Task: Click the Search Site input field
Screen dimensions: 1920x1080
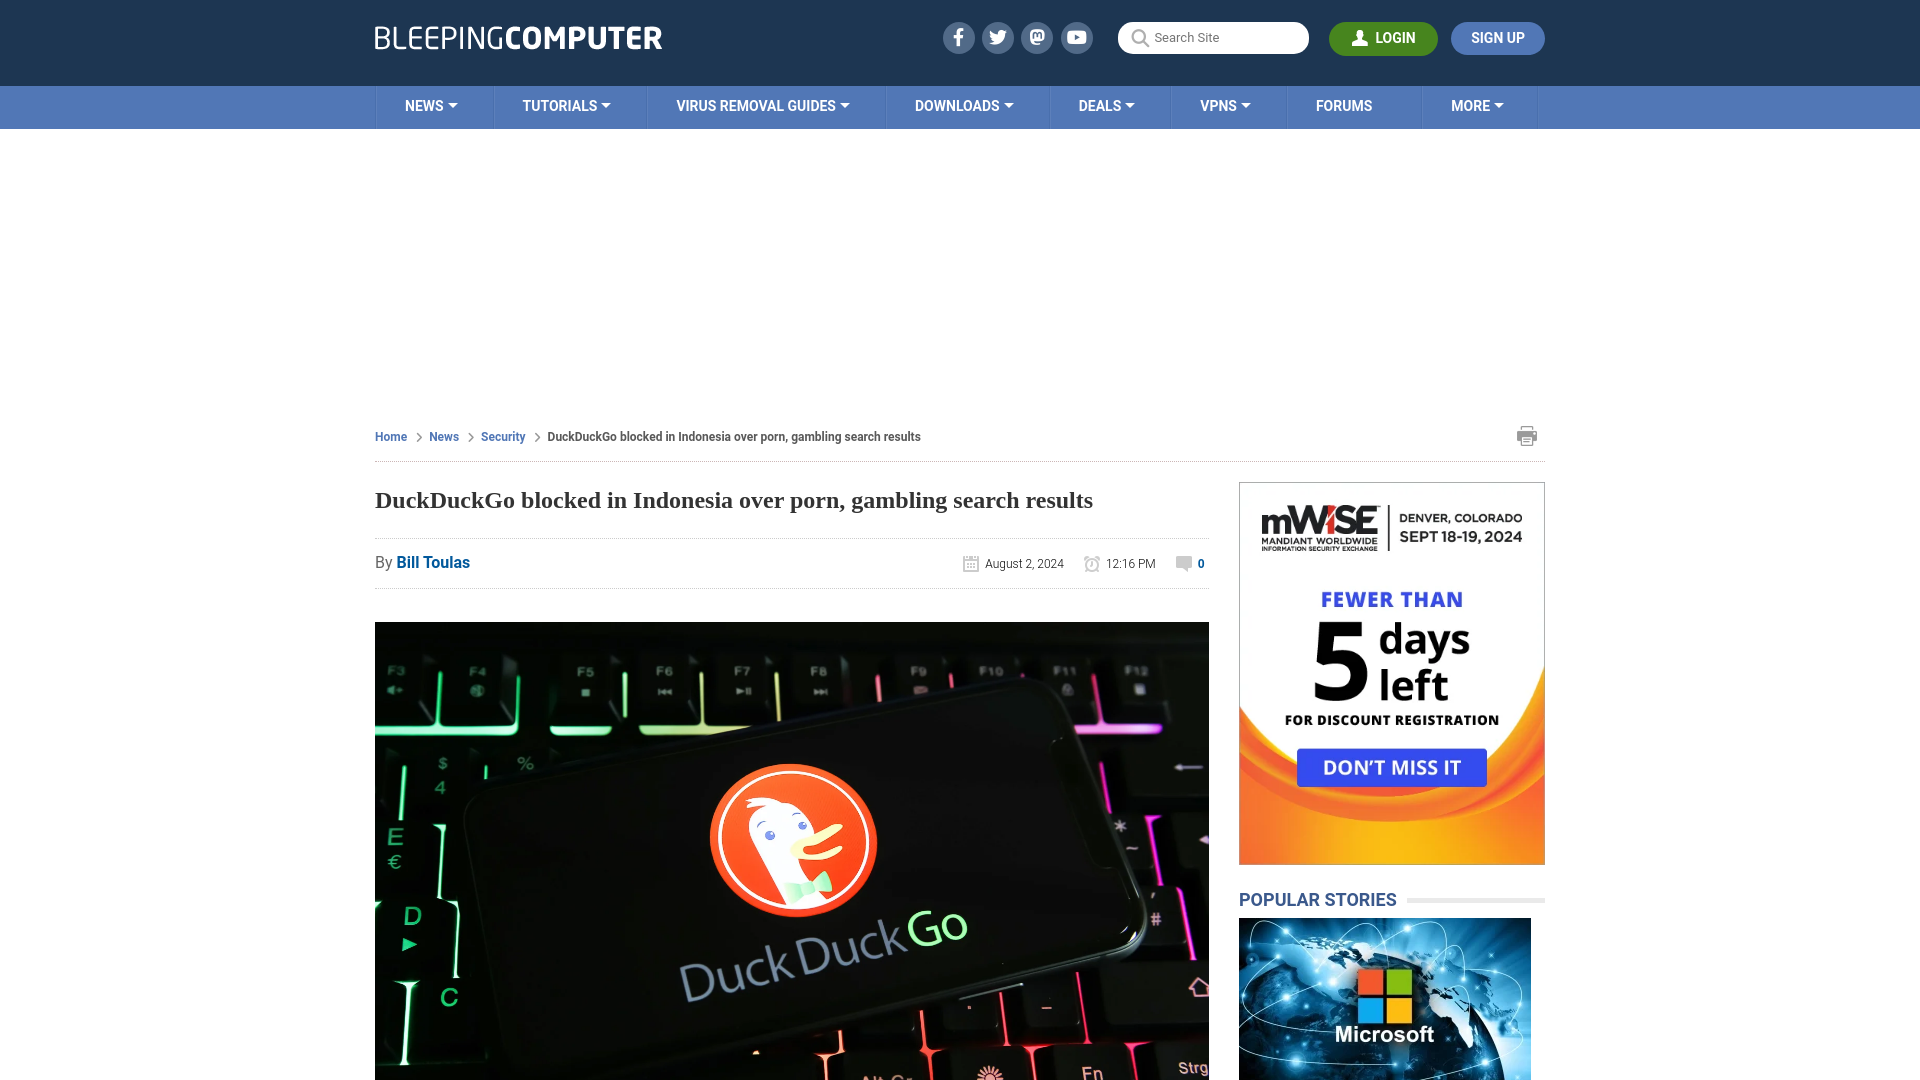Action: (1213, 37)
